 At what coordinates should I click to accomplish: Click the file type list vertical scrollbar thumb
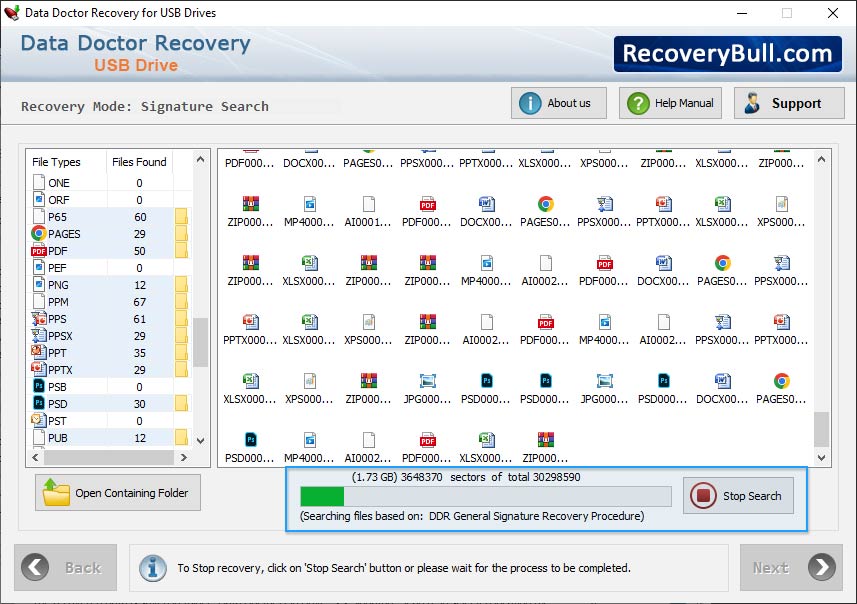(x=201, y=342)
